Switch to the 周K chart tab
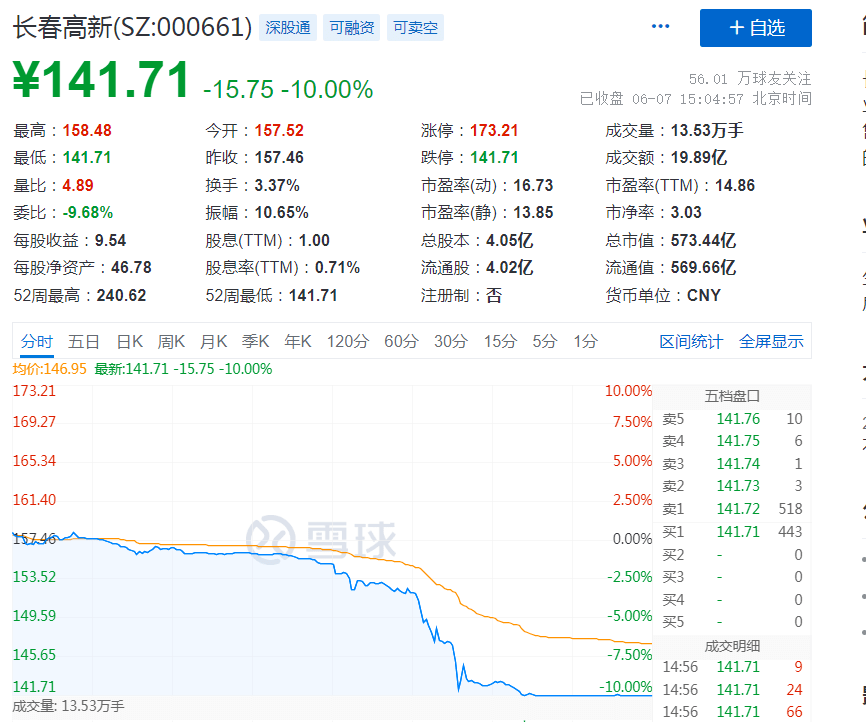 [171, 341]
